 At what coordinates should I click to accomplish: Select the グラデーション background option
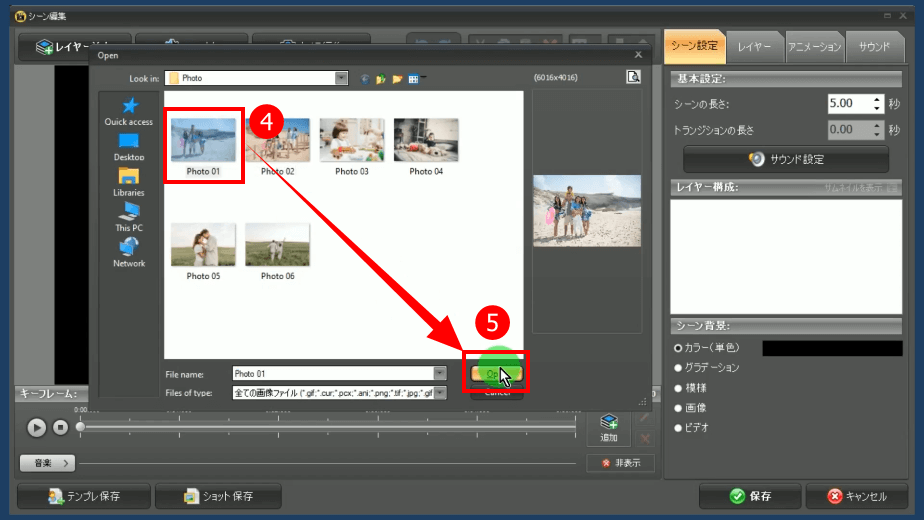click(x=678, y=368)
